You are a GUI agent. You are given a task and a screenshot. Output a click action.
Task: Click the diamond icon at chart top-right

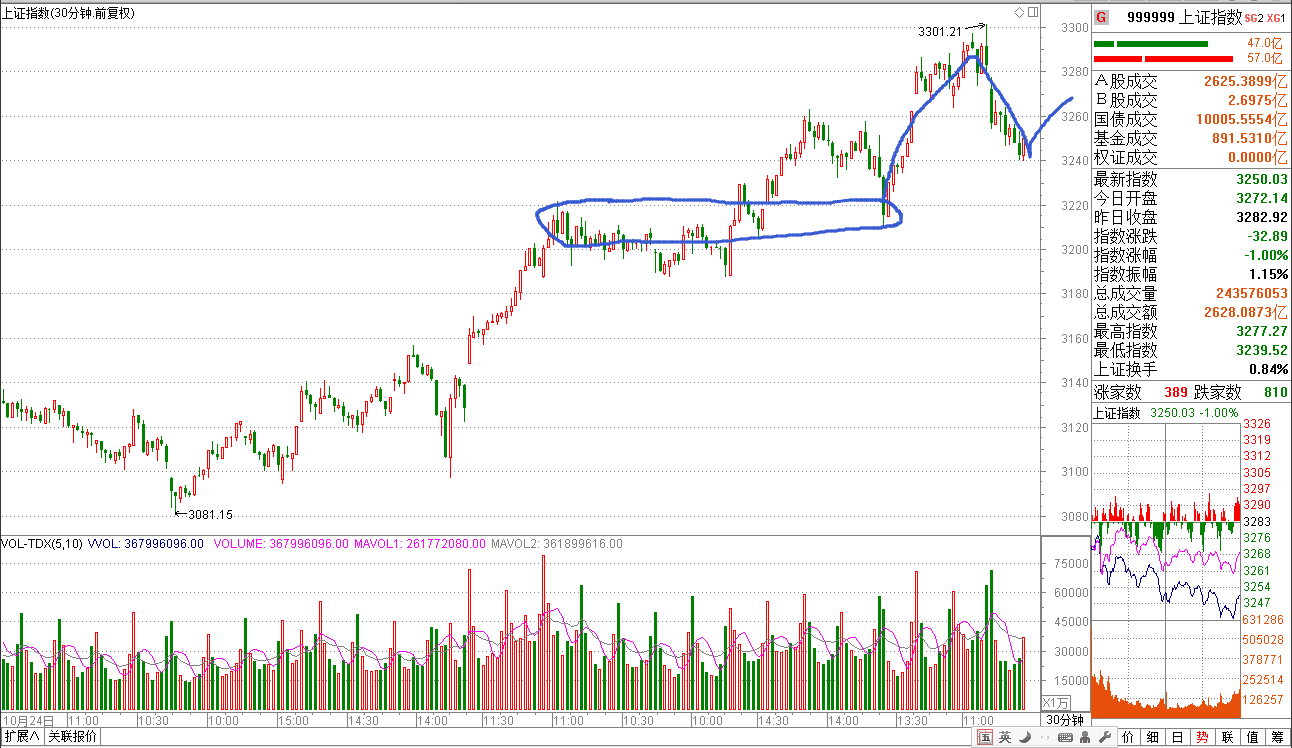coord(1019,12)
